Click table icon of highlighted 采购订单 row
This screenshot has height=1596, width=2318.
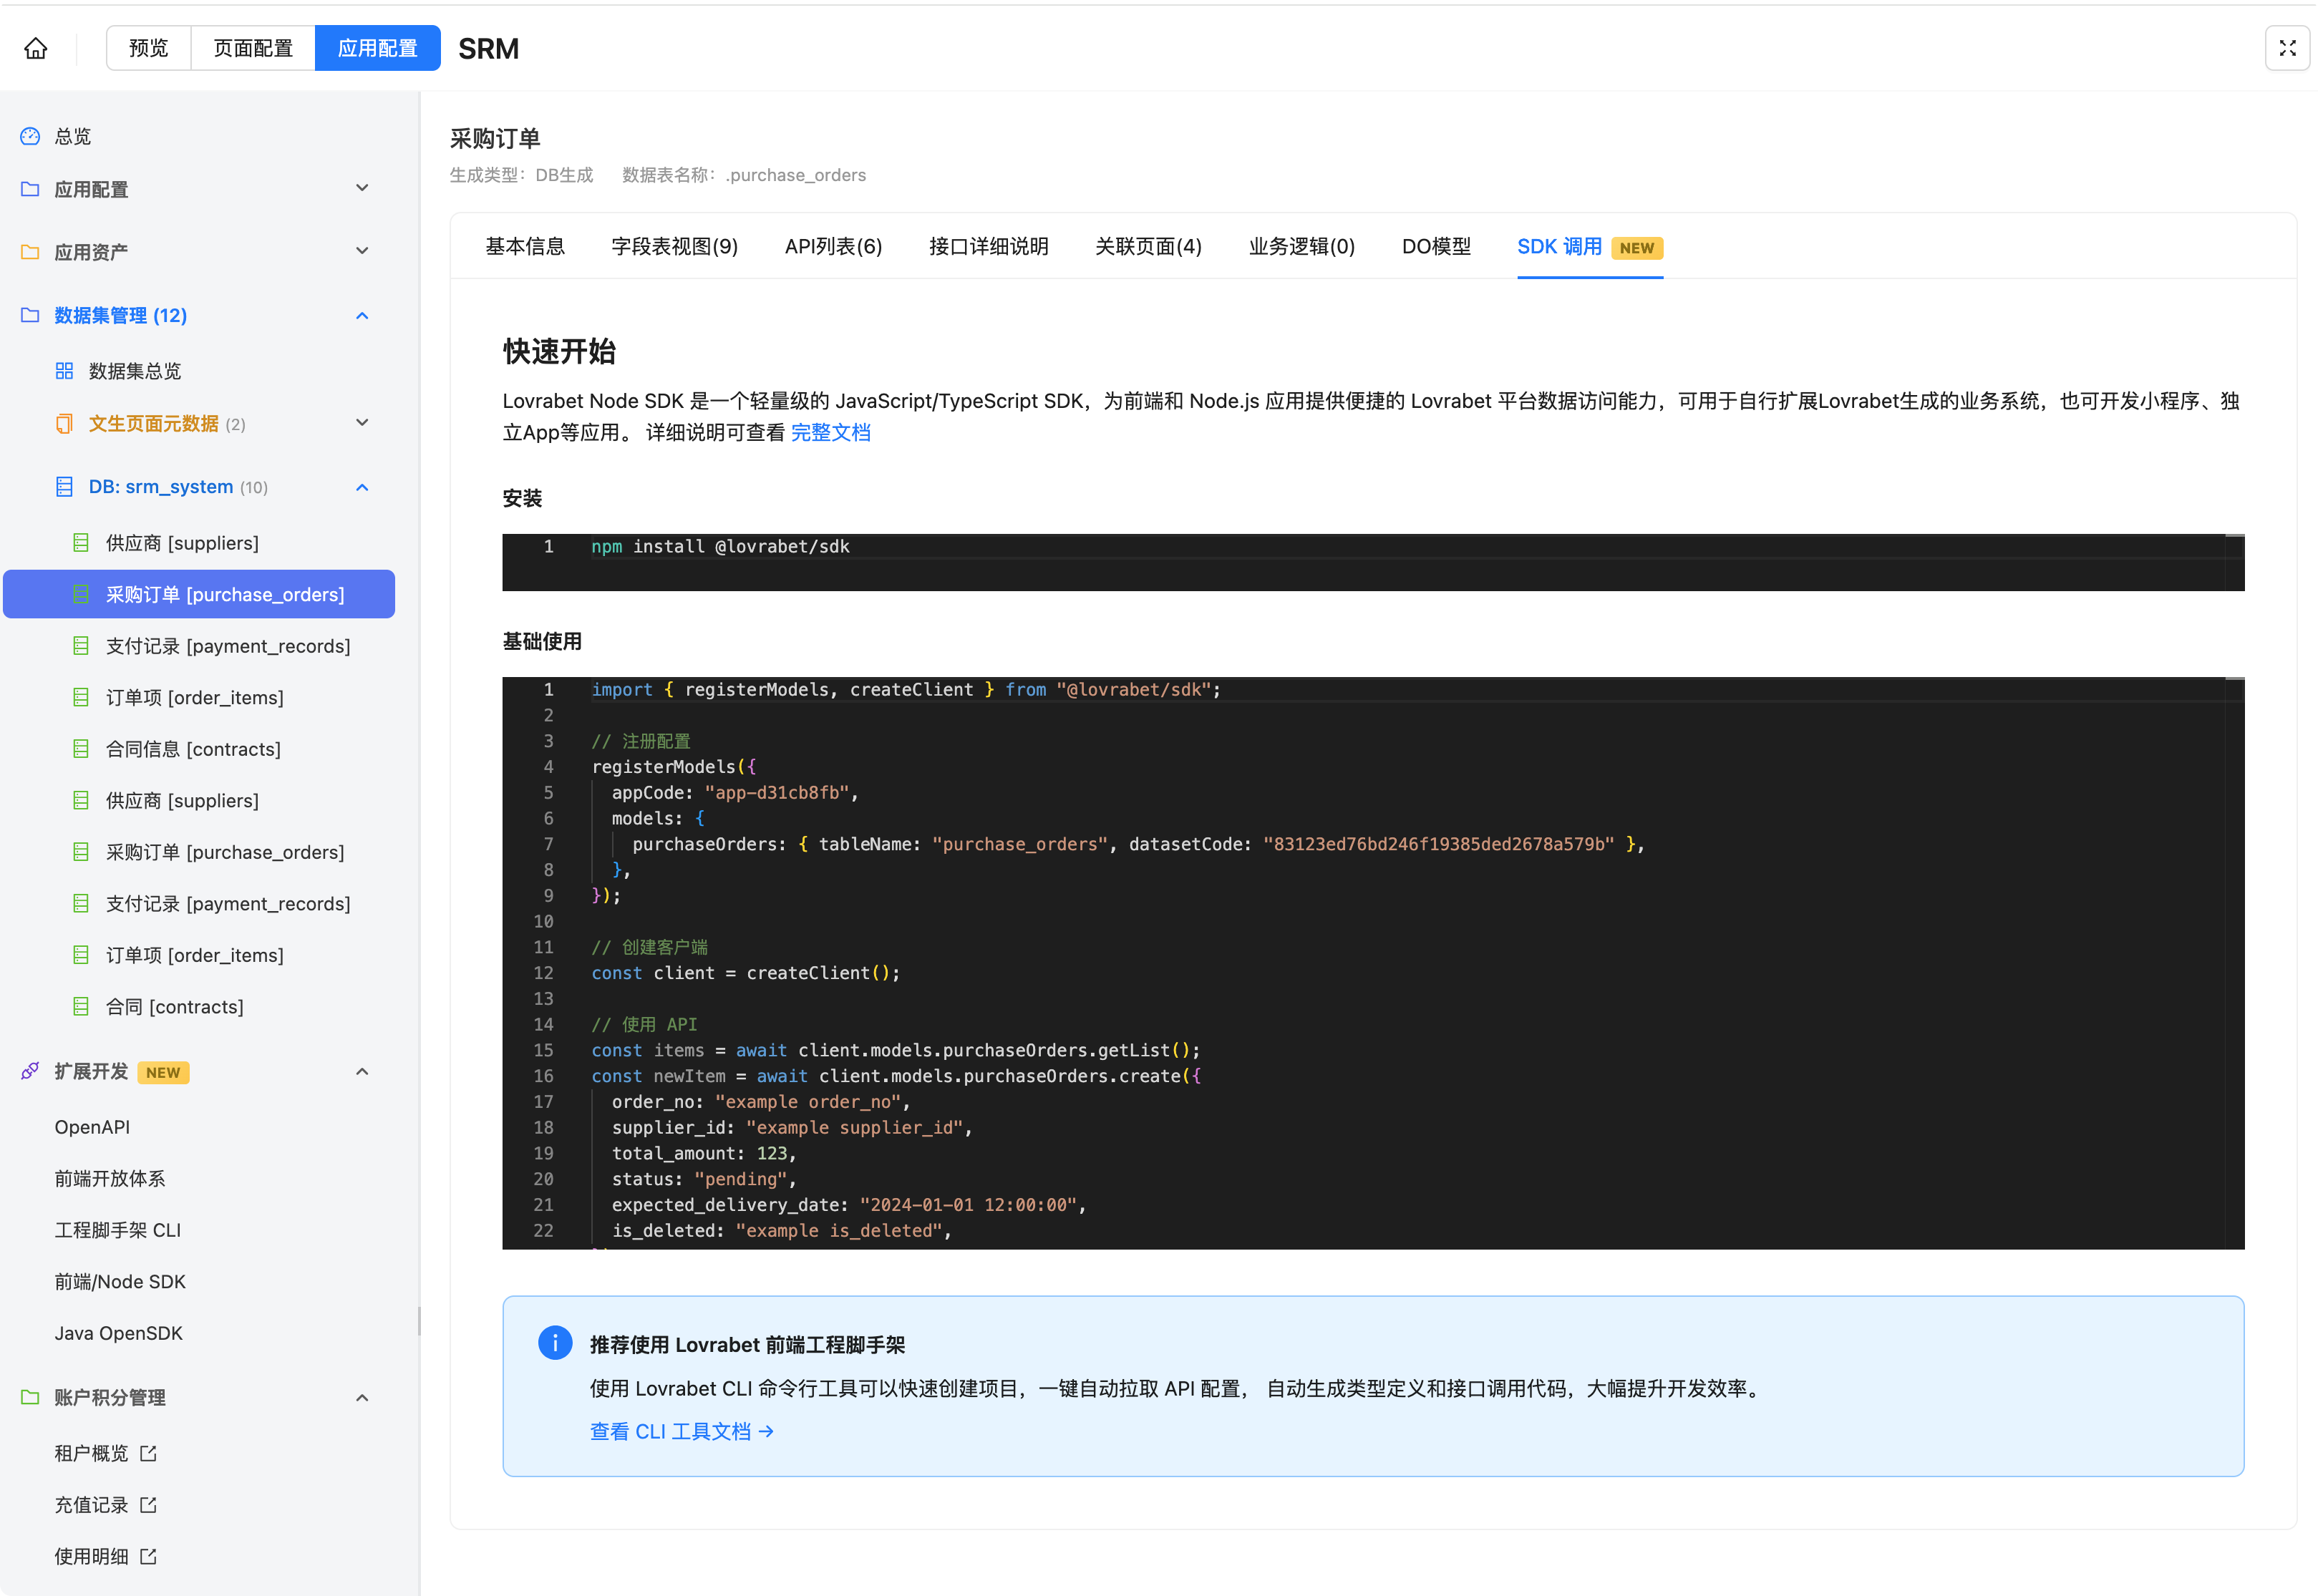[x=81, y=594]
